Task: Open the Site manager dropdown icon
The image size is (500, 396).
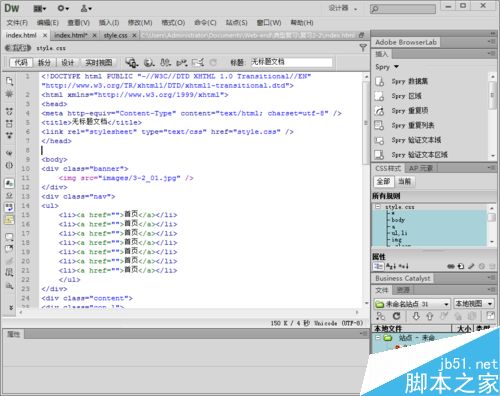Action: point(86,9)
